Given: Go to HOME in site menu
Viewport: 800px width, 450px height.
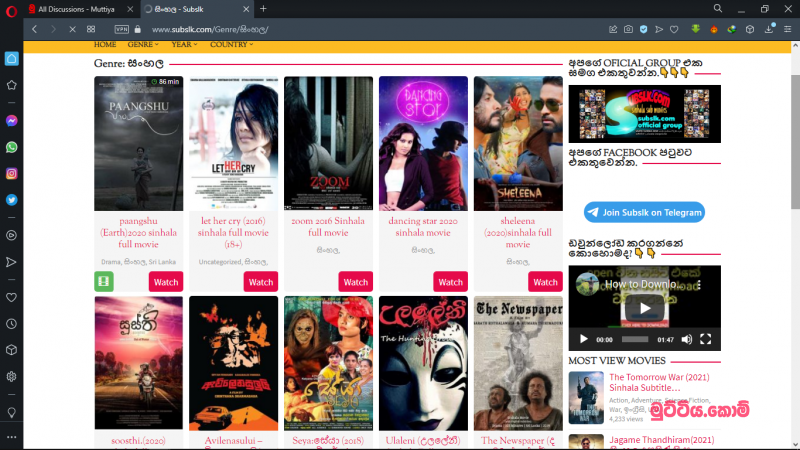Looking at the screenshot, I should 105,45.
